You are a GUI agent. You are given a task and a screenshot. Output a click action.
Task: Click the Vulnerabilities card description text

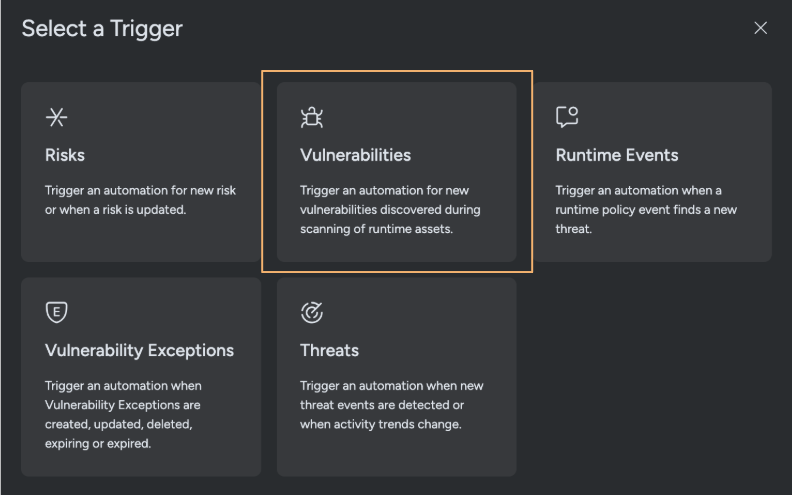pos(390,209)
